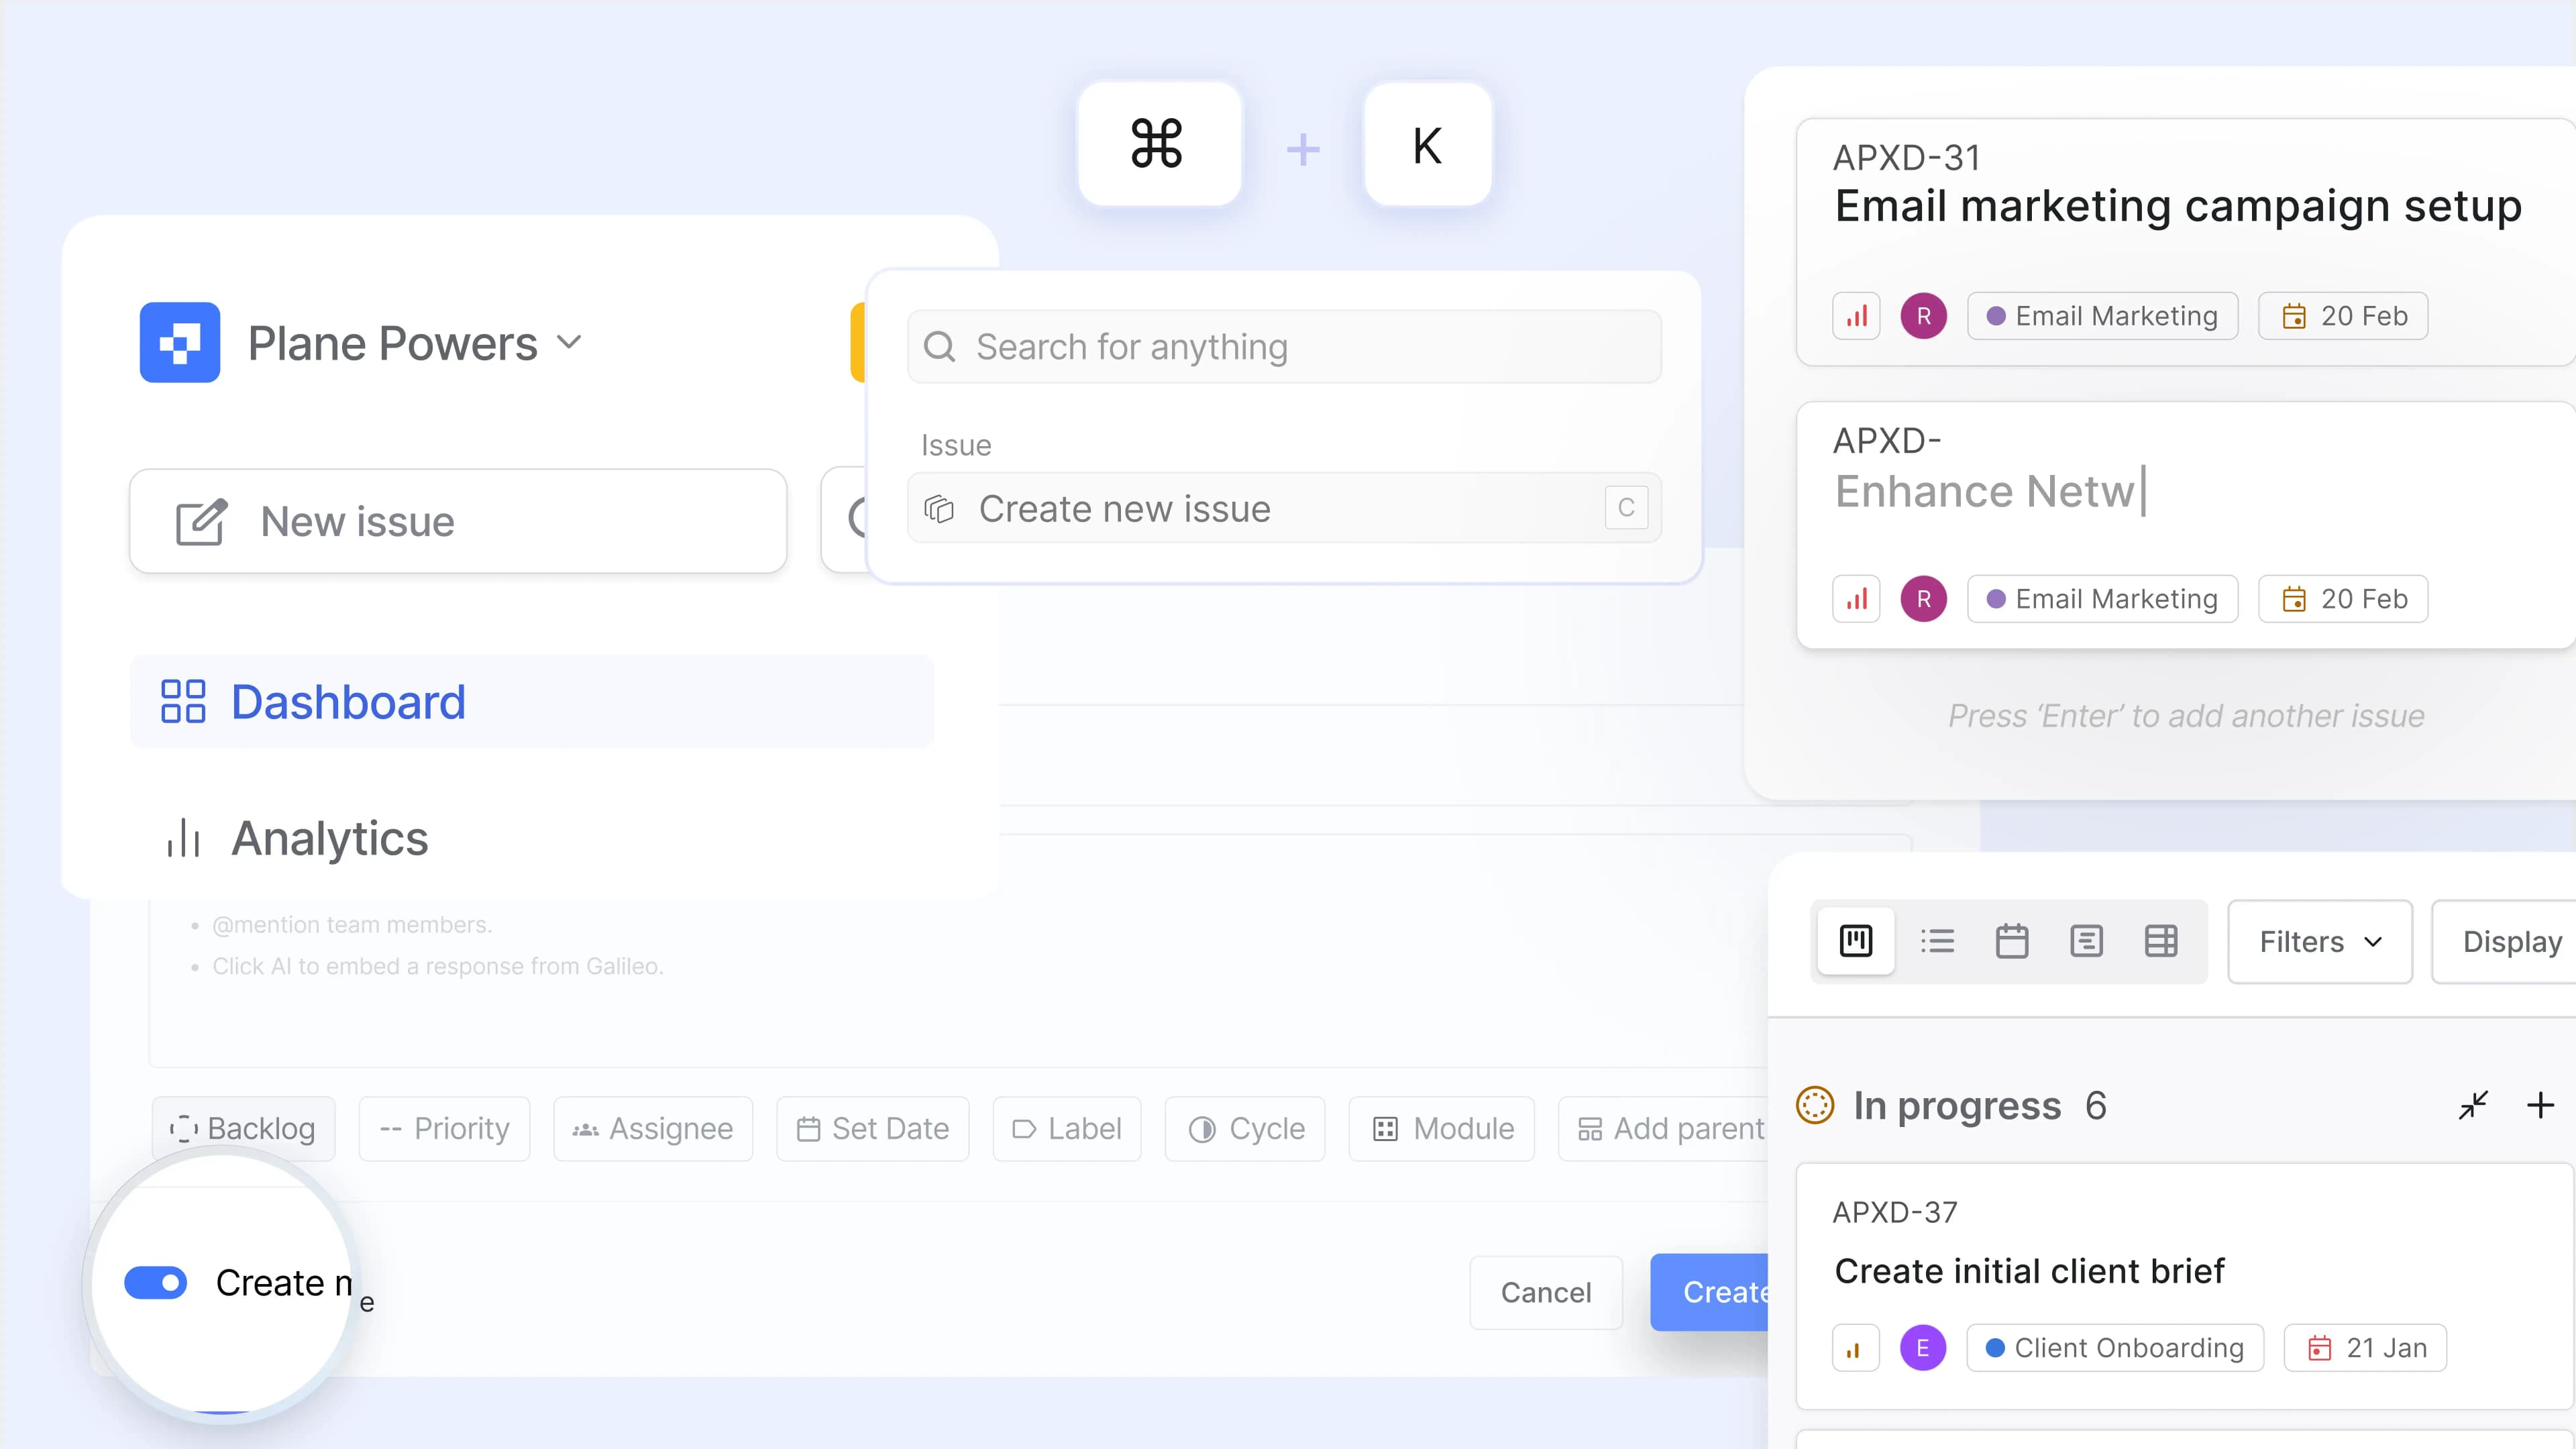Open the calendar view
Viewport: 2576px width, 1449px height.
coord(2013,941)
